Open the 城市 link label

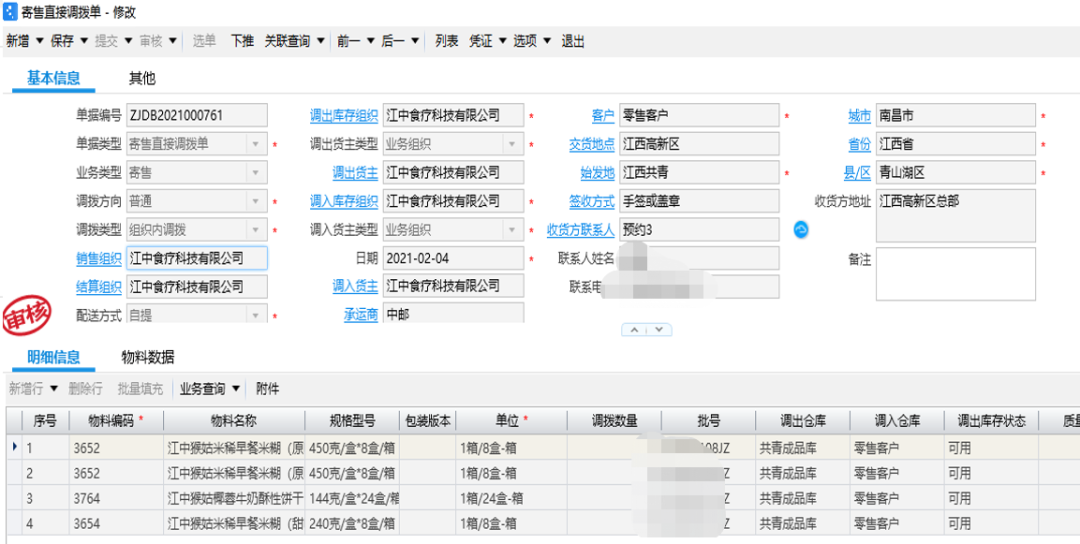click(860, 116)
